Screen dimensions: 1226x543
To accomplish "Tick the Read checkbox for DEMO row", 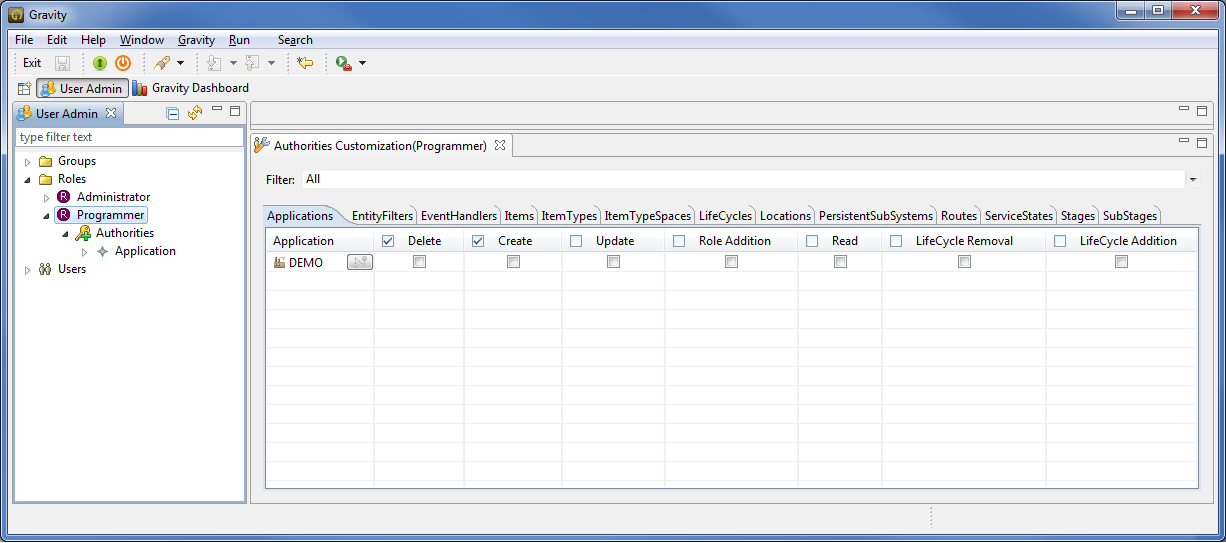I will [840, 262].
